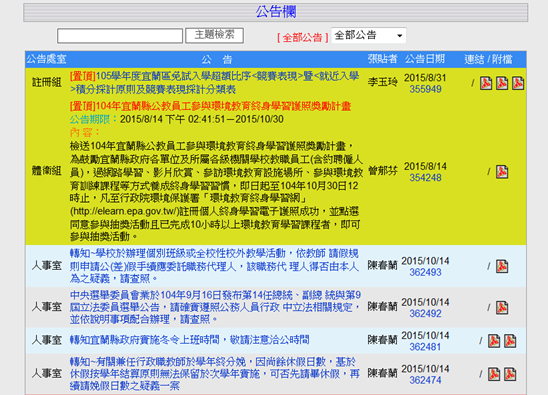Click the 主題檢索 search button
548x395 pixels.
[214, 35]
